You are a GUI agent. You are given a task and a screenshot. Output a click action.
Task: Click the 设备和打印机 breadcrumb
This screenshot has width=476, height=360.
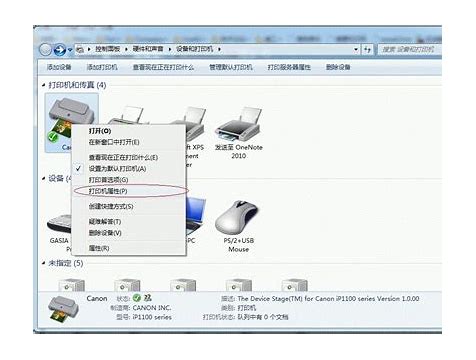tap(195, 49)
